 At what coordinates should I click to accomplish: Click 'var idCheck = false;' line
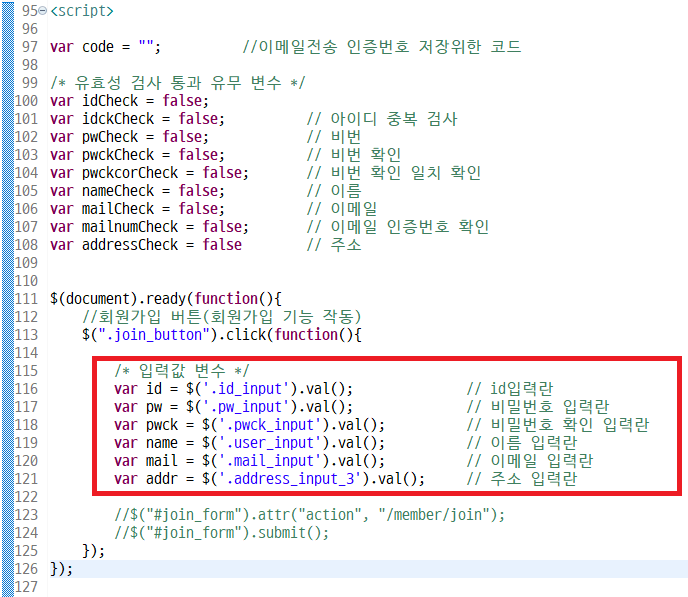coord(129,100)
